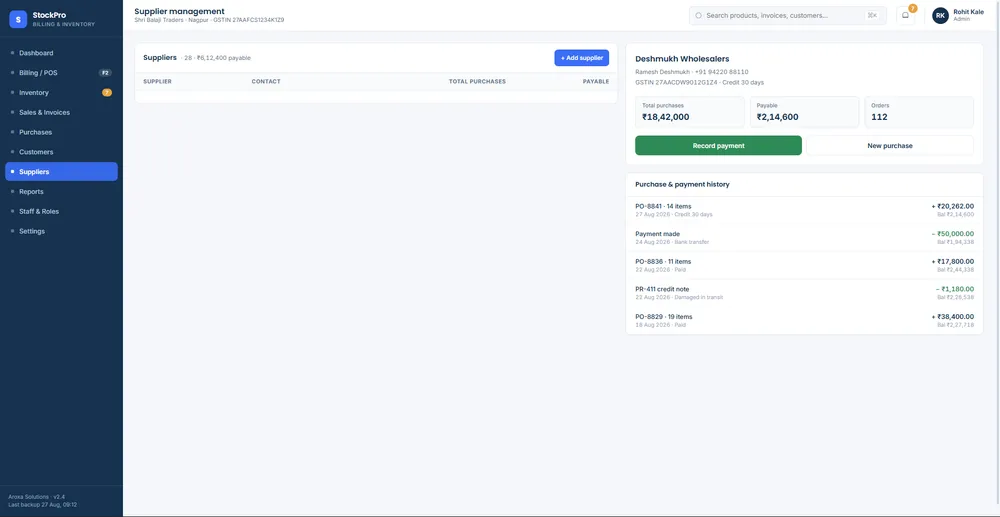
Task: Click the CONTACT column header
Action: click(266, 82)
